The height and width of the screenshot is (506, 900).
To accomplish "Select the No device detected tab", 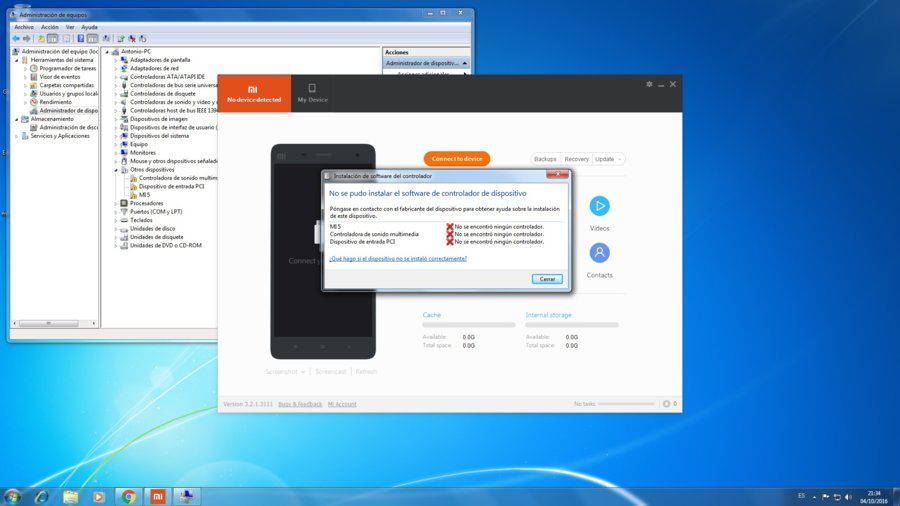I will point(254,93).
